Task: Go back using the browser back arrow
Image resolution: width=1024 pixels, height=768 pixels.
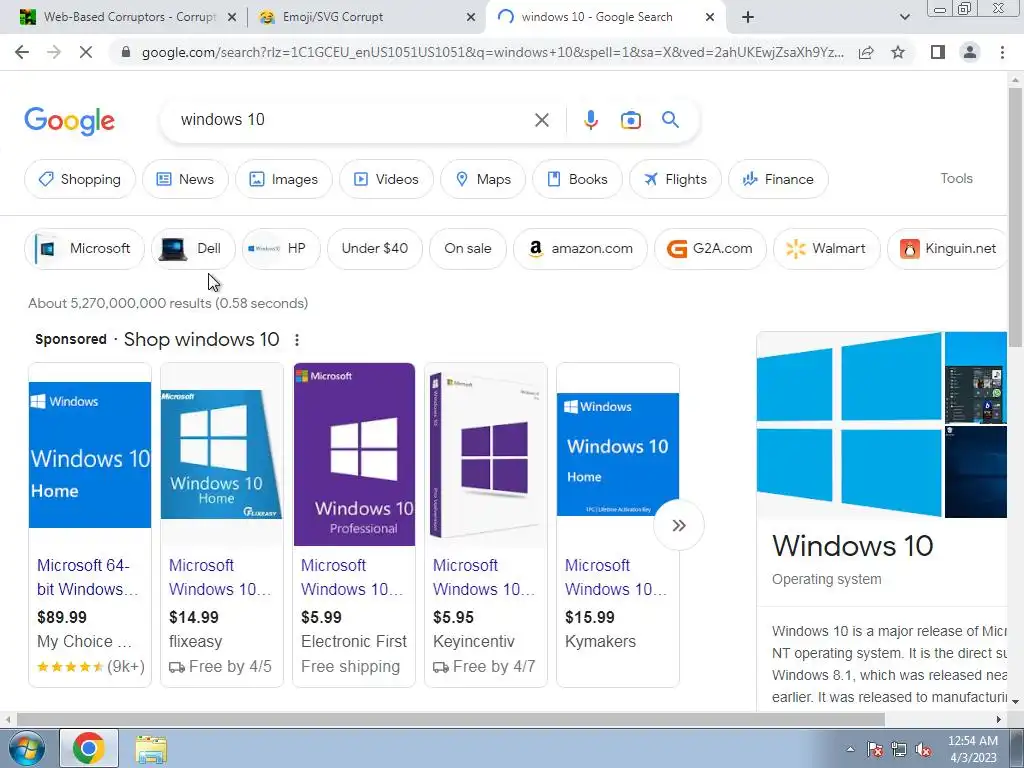Action: (22, 52)
